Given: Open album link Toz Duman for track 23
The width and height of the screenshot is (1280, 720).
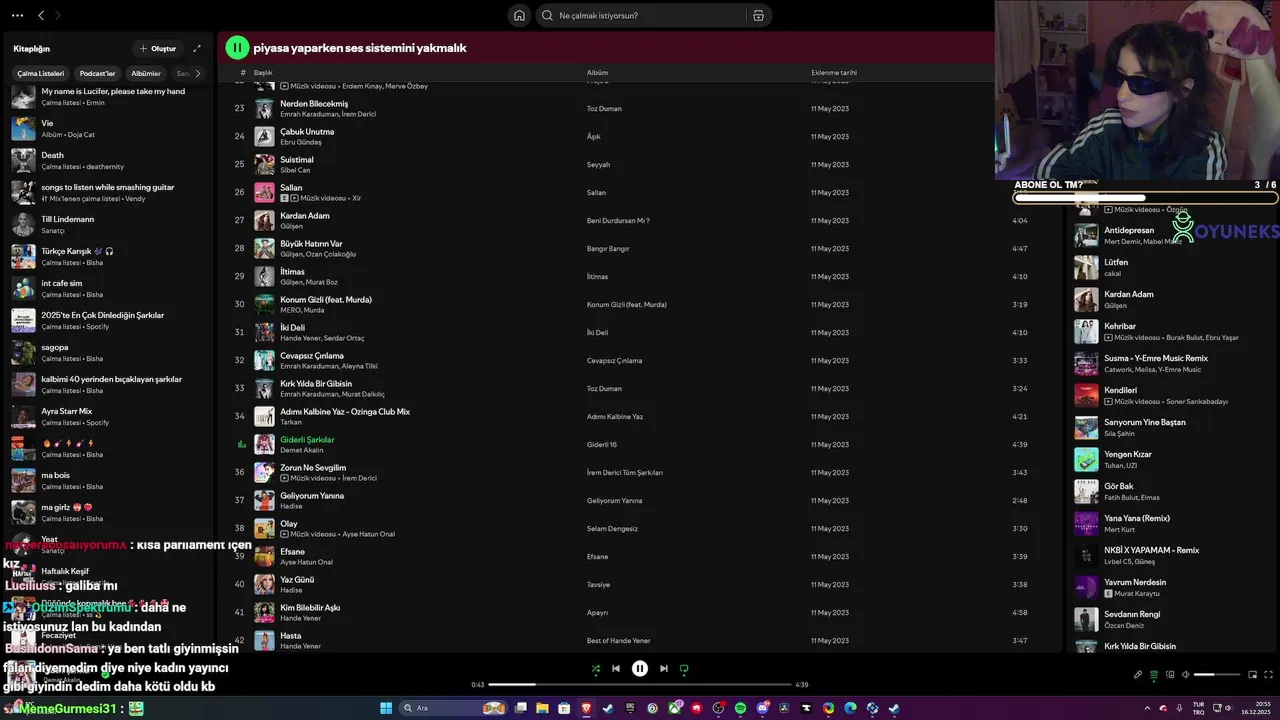Looking at the screenshot, I should 604,108.
